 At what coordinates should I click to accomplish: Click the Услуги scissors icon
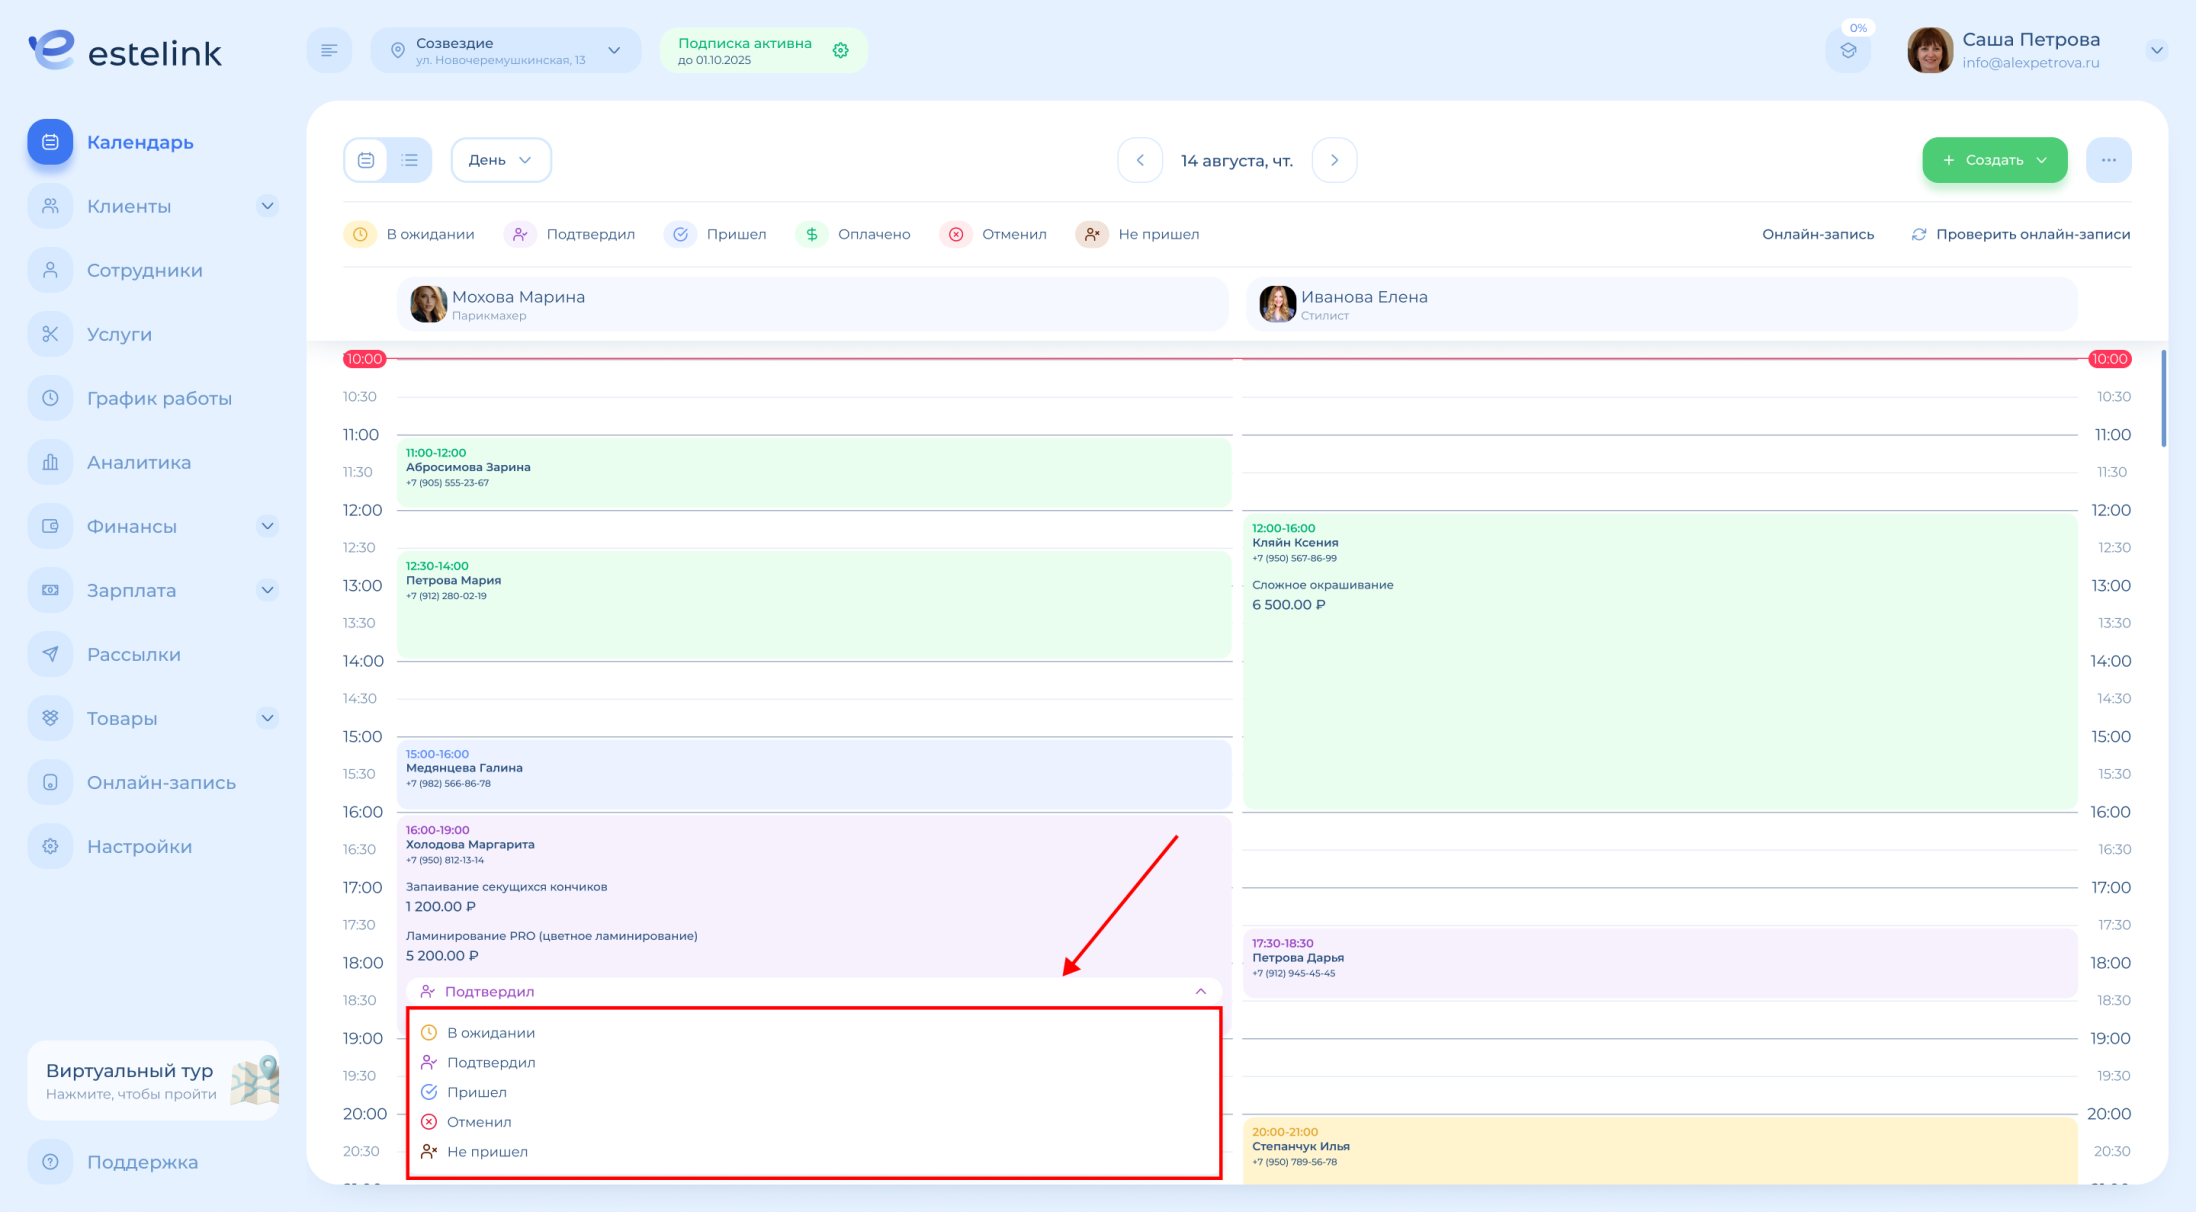(x=50, y=334)
